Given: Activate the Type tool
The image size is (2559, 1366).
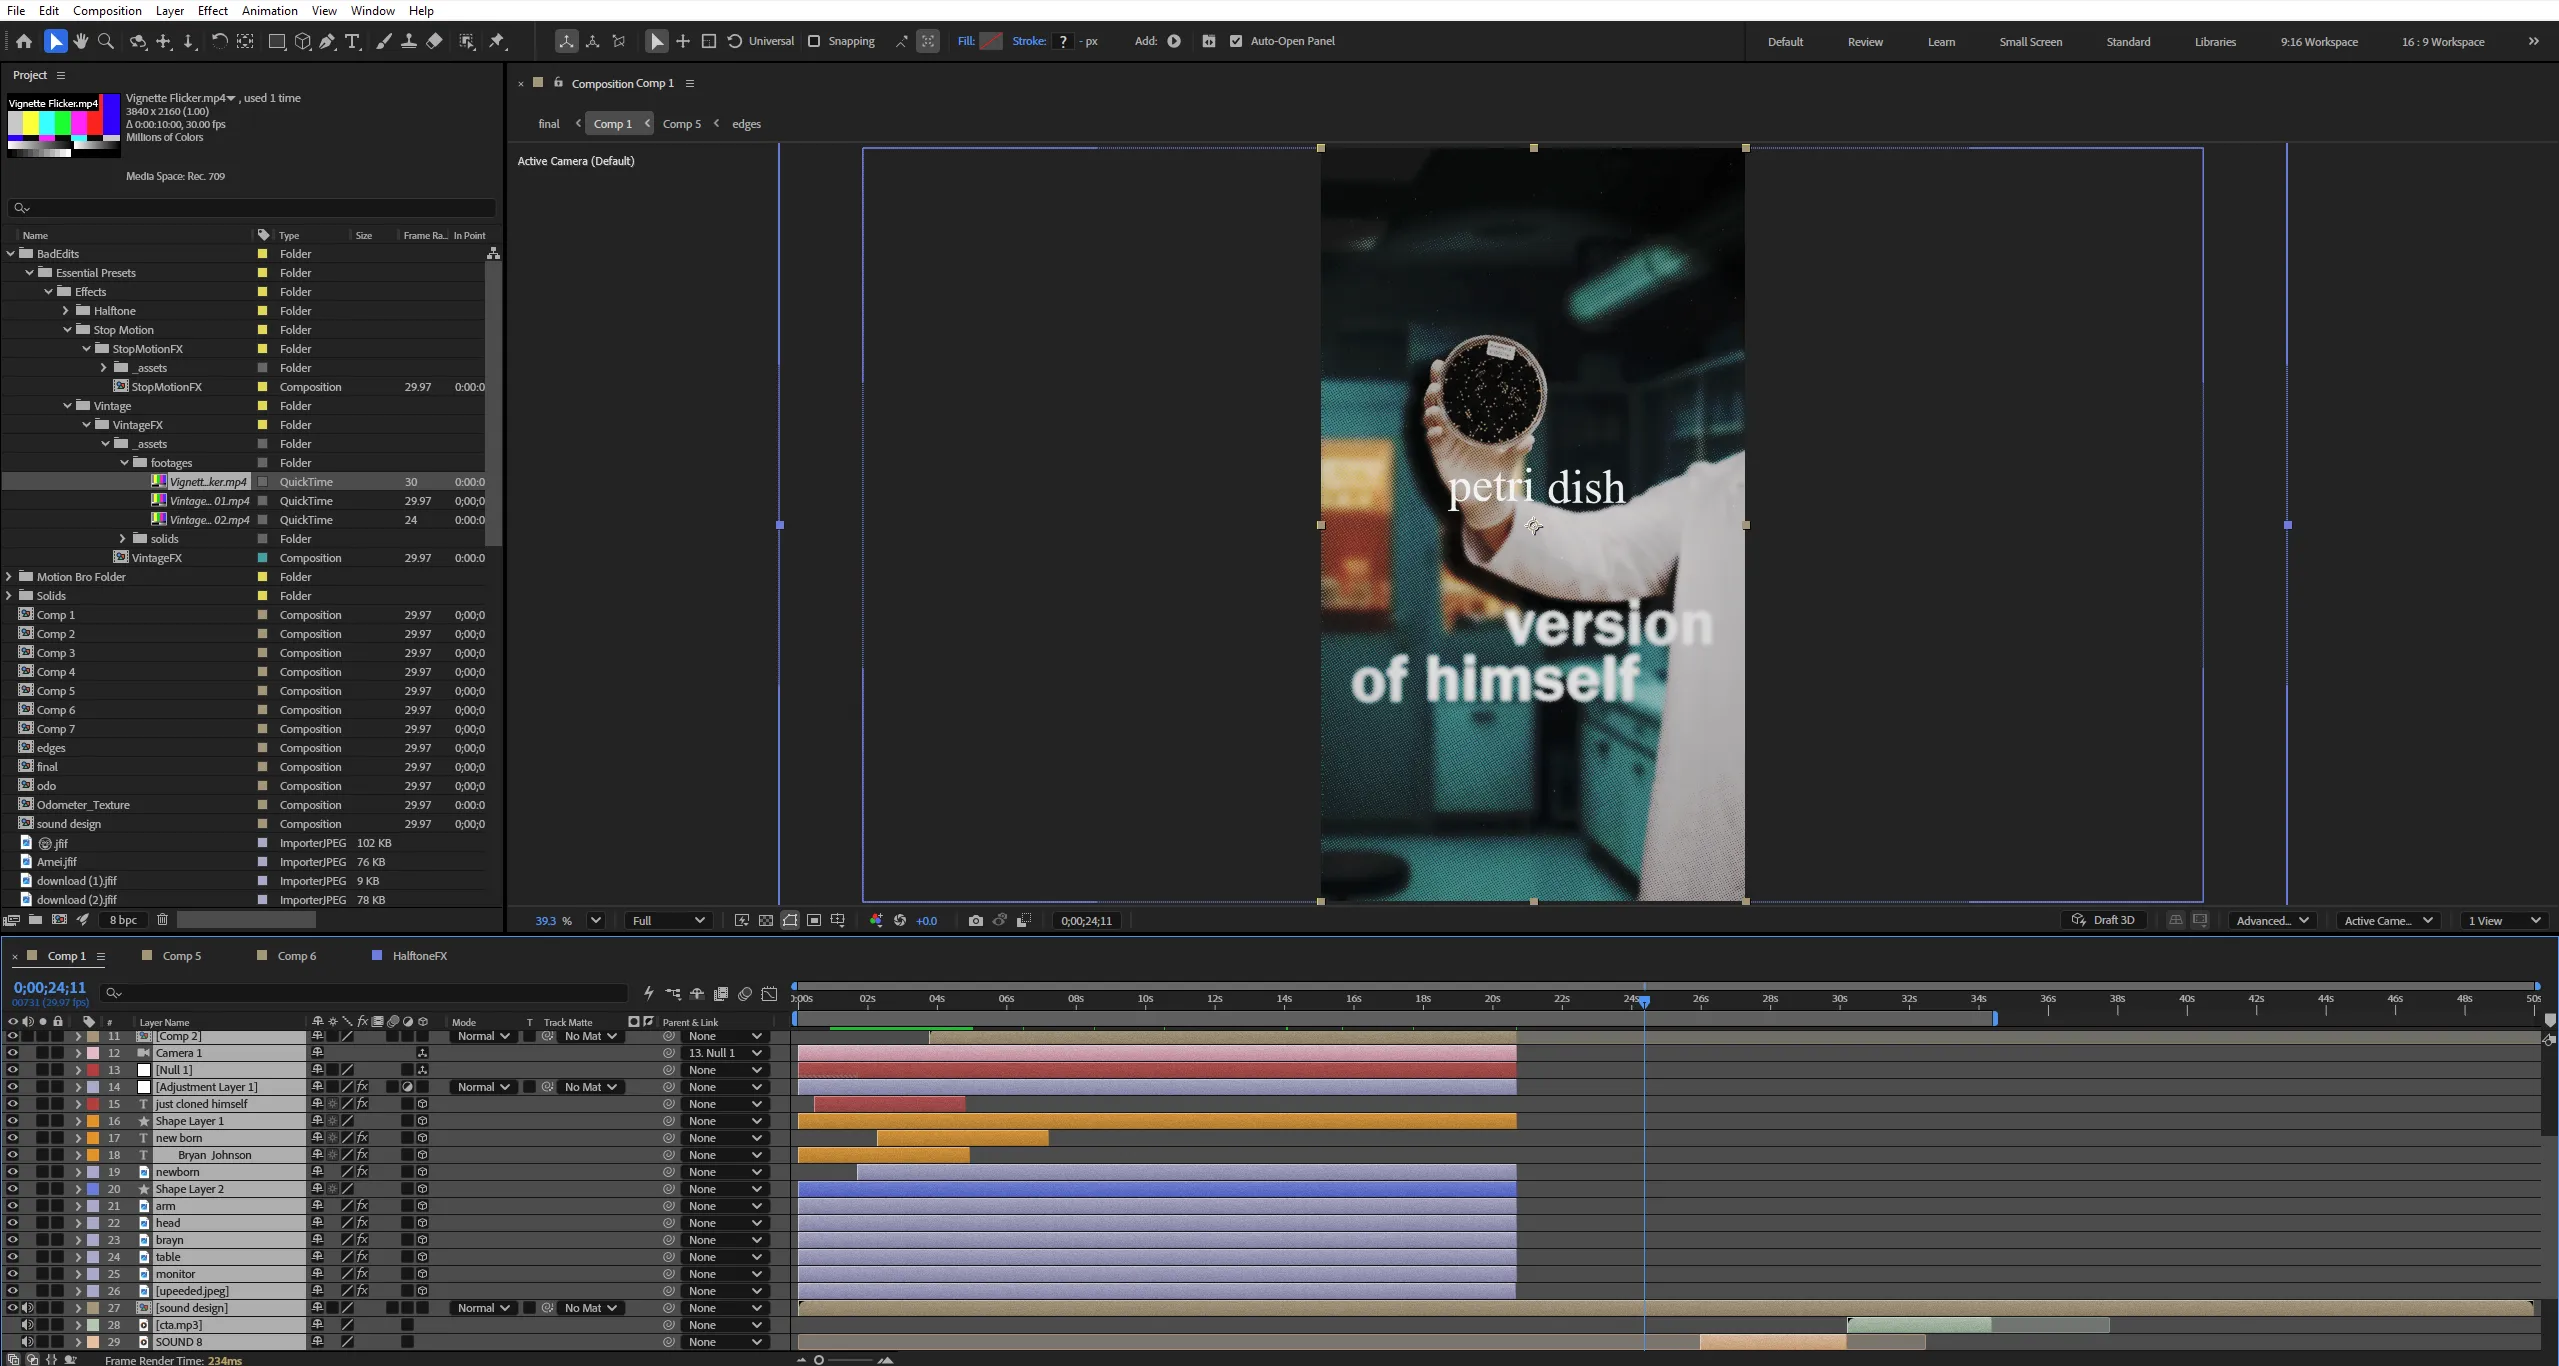Looking at the screenshot, I should pos(352,41).
